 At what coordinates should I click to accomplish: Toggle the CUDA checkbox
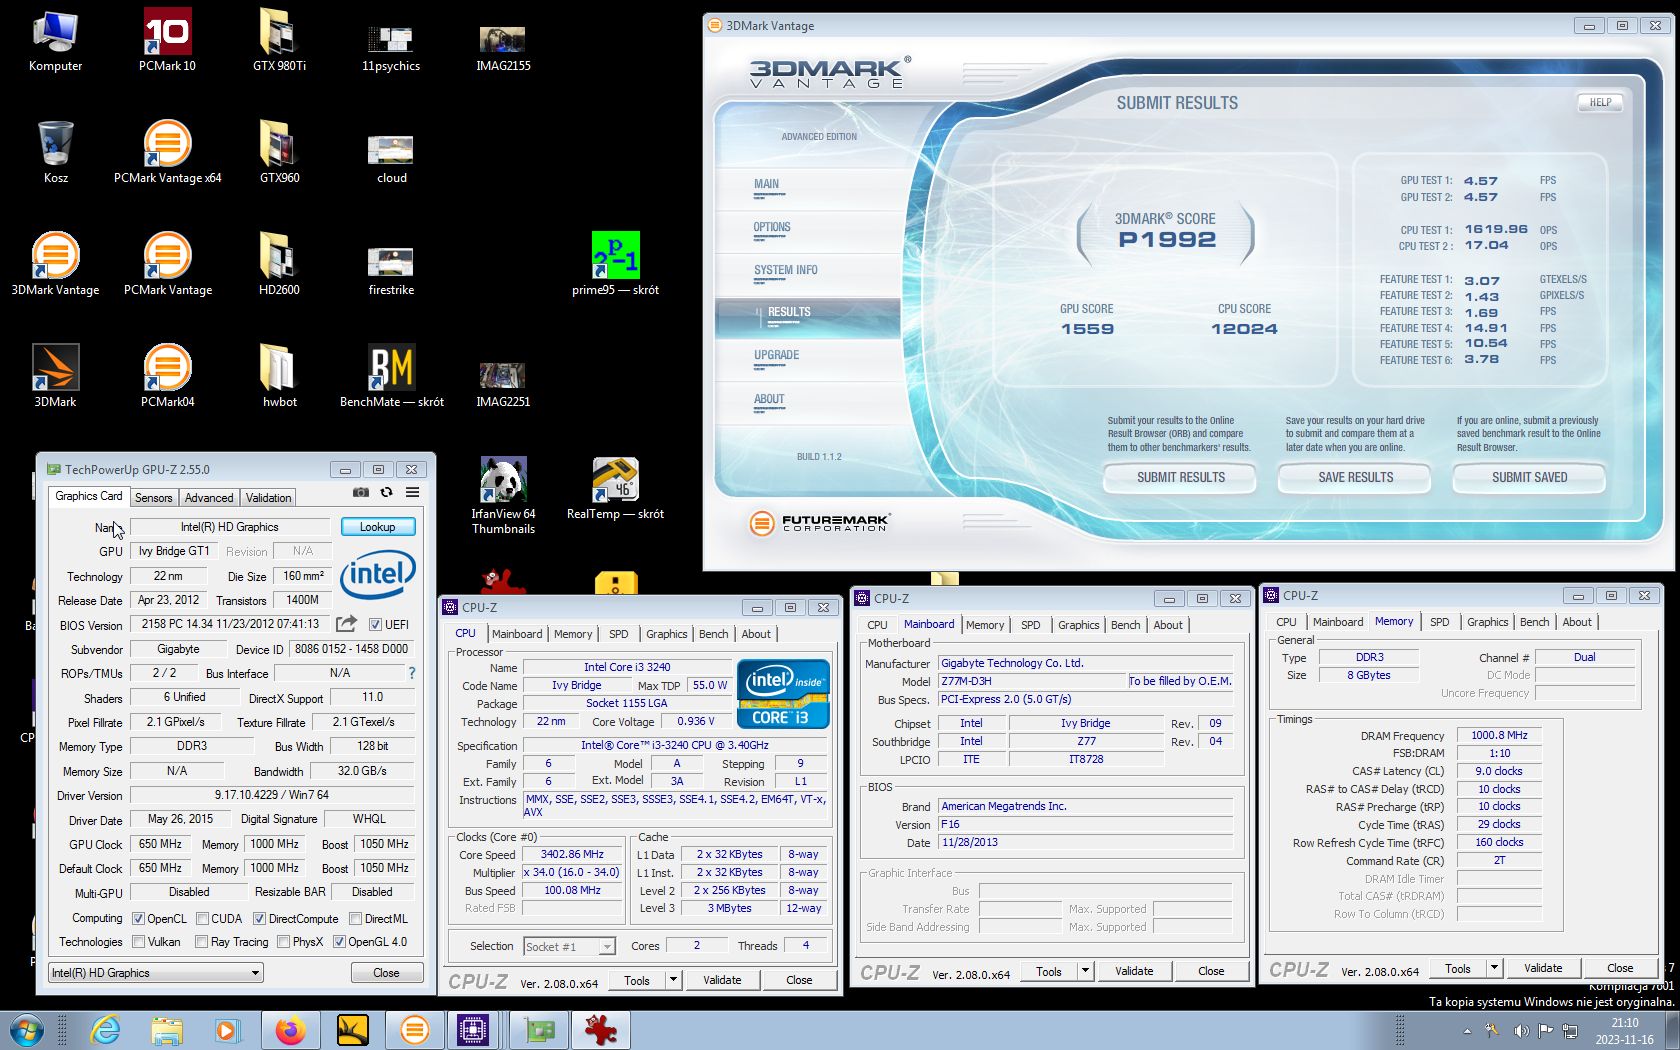[203, 918]
